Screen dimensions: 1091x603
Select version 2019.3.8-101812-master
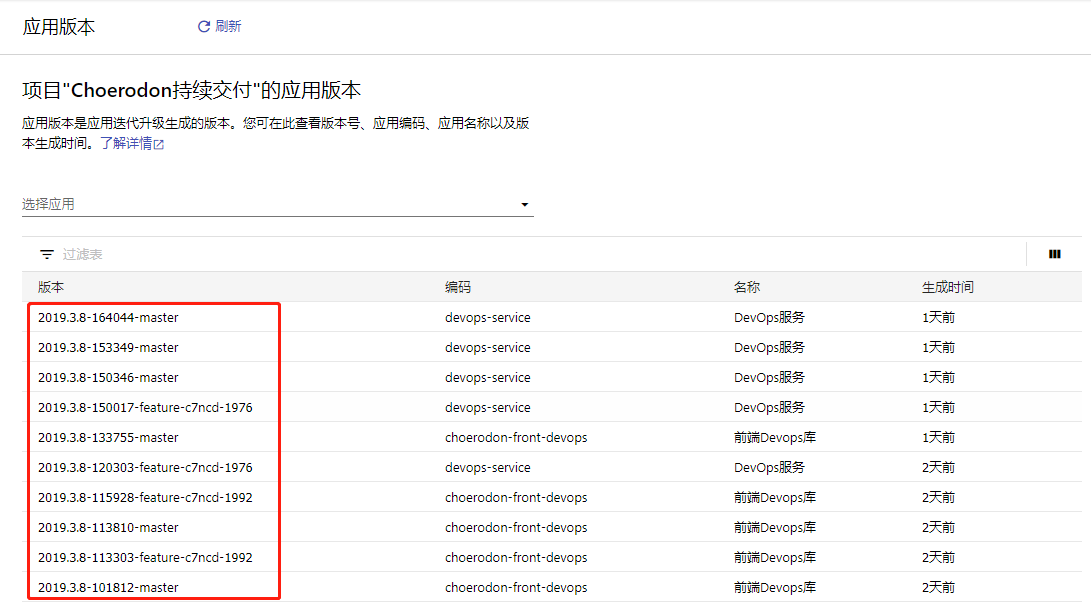[108, 587]
